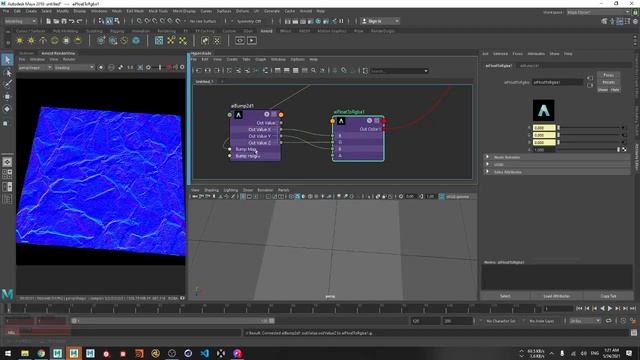640x360 pixels.
Task: Toggle component selection mode icon
Action: (x=117, y=21)
